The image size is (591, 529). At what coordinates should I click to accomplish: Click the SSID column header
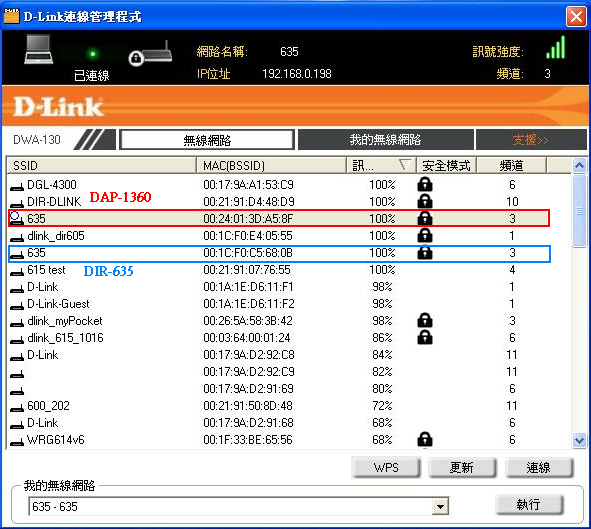pyautogui.click(x=101, y=165)
